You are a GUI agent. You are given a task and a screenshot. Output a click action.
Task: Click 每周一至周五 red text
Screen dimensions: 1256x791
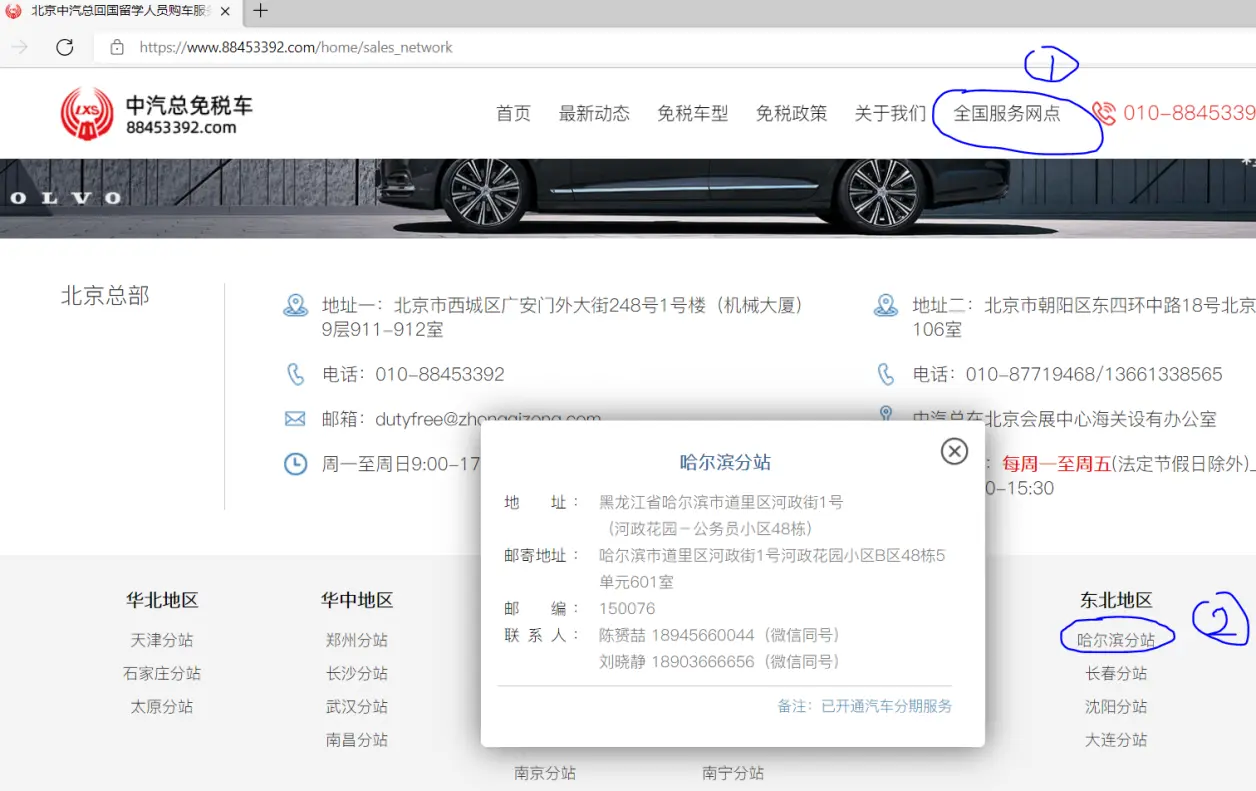point(1056,463)
